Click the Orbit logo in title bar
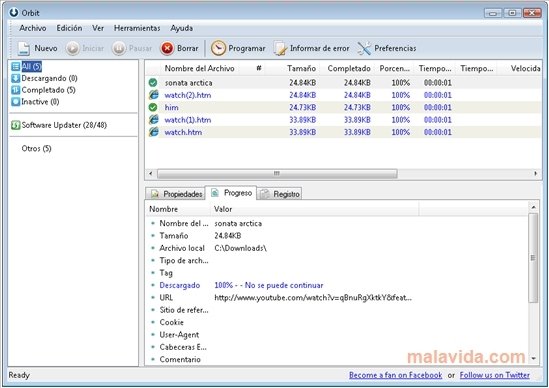Screen dimensions: 549x388 tap(14, 13)
